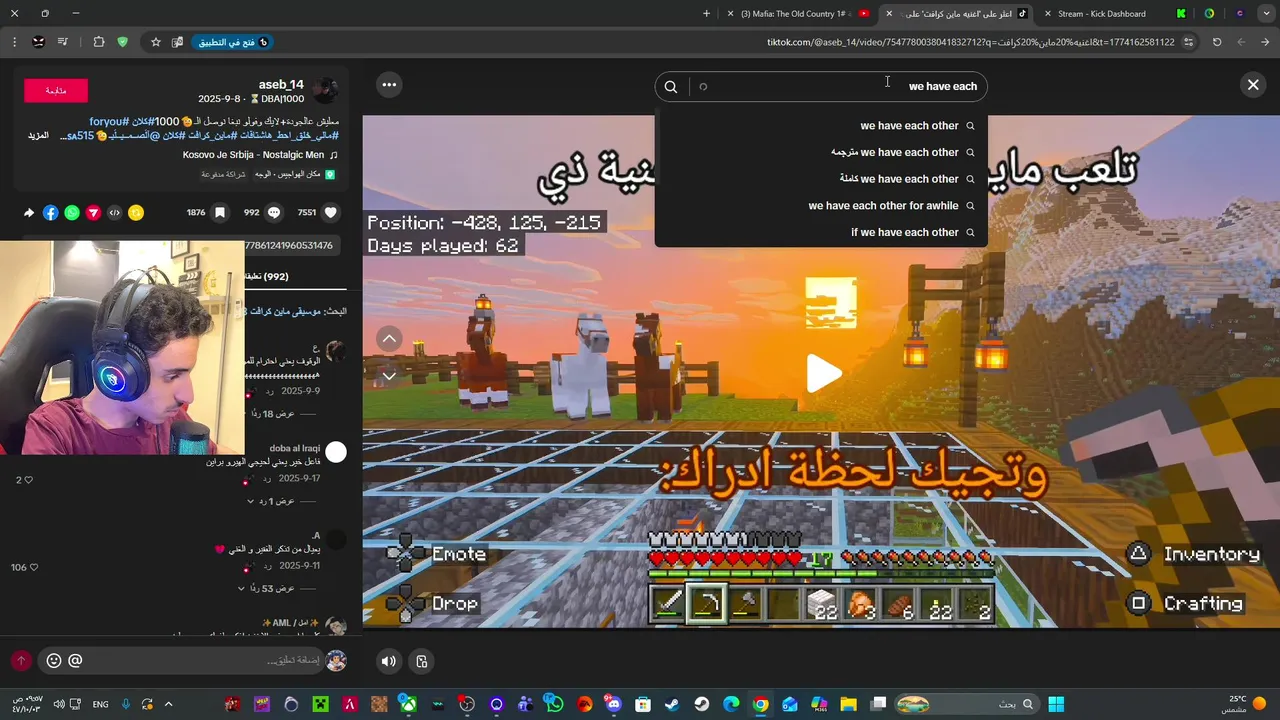The image size is (1280, 720).
Task: Select suggestion "we have each other for awhile"
Action: [883, 206]
